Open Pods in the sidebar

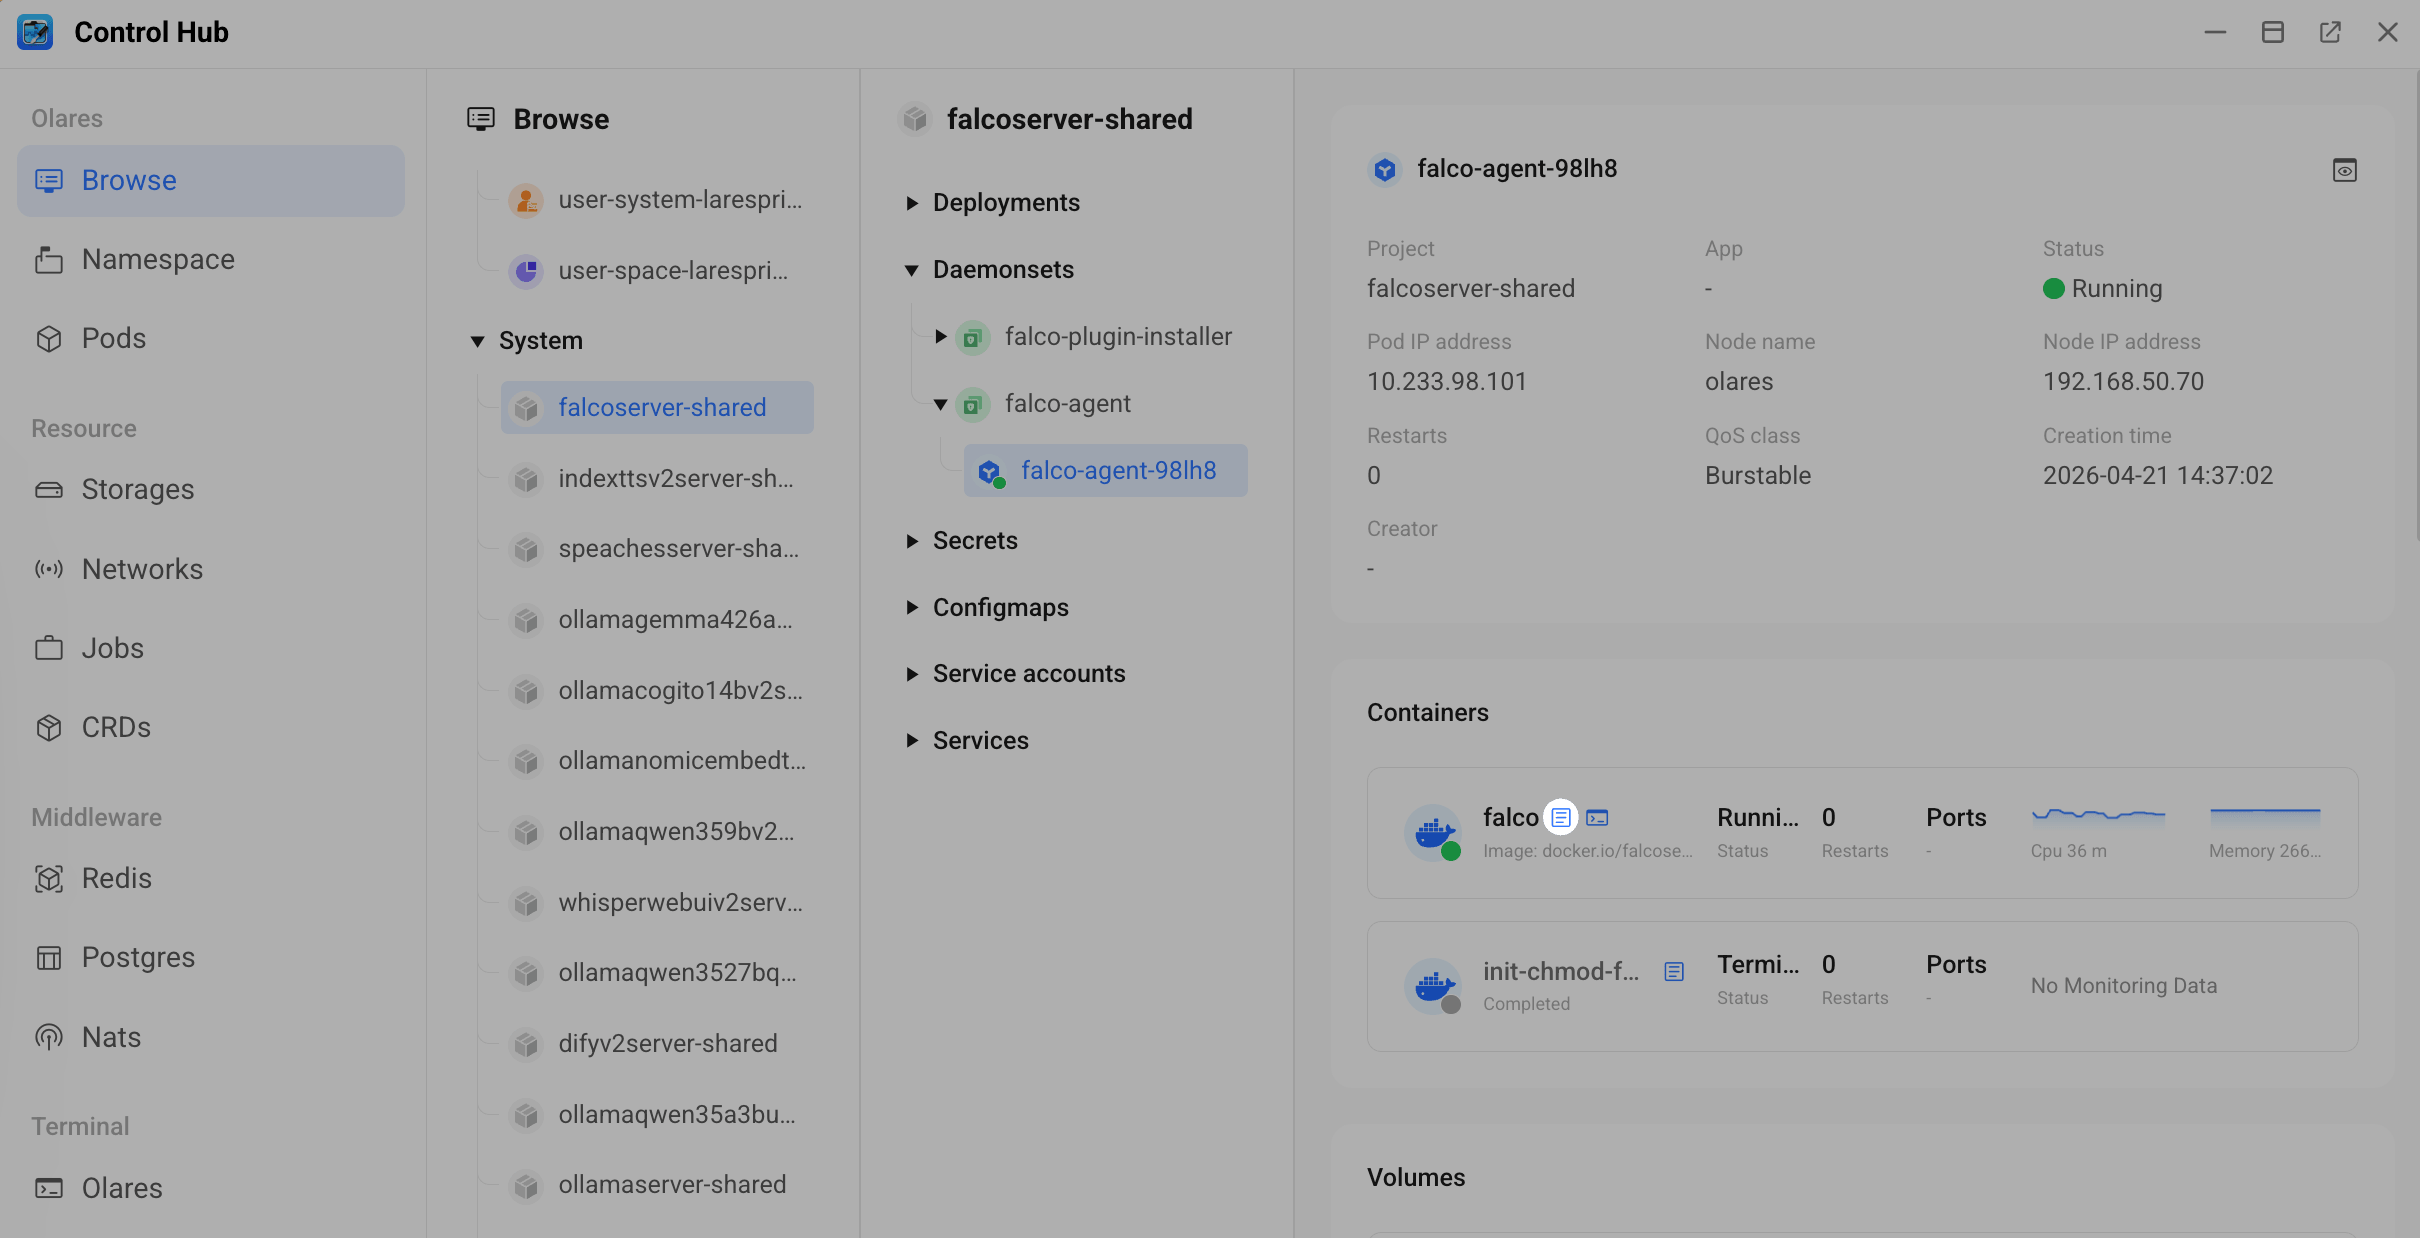coord(113,338)
